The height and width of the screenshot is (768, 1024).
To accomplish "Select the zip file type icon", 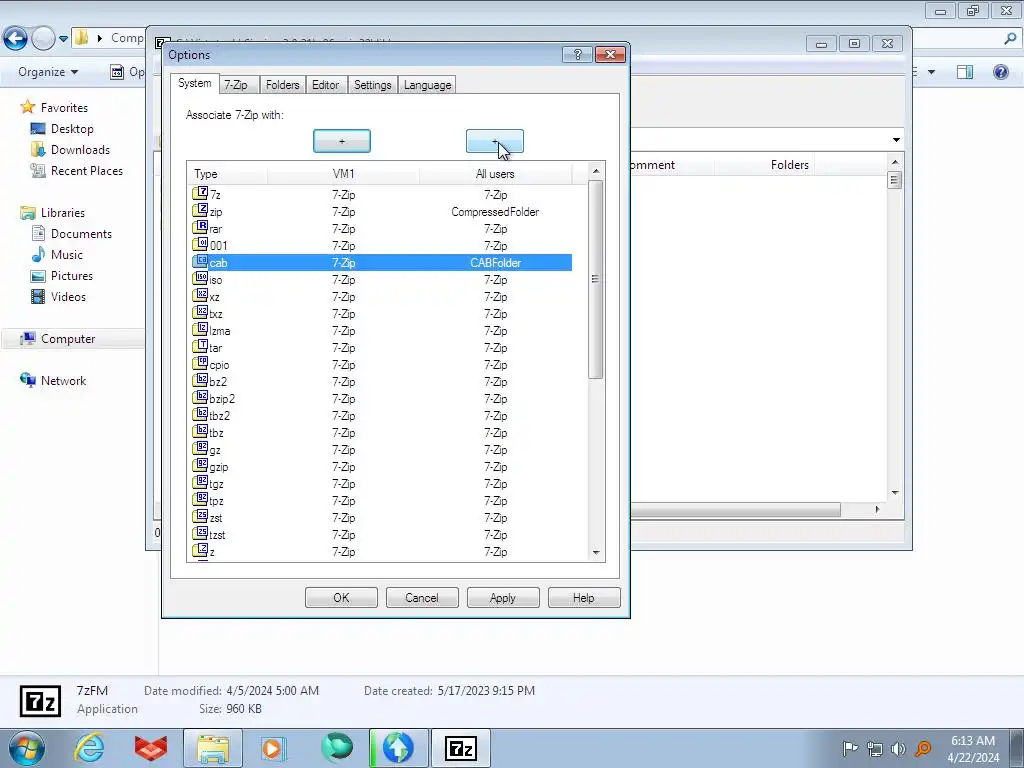I will coord(200,211).
